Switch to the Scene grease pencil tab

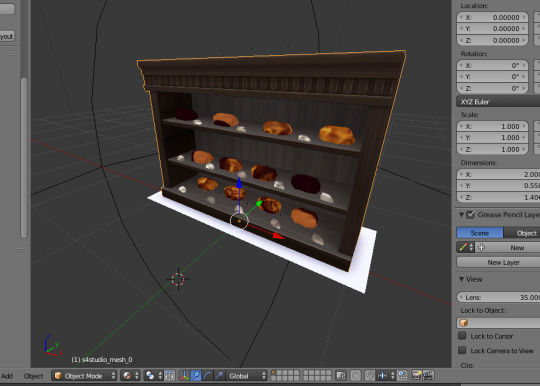click(480, 233)
